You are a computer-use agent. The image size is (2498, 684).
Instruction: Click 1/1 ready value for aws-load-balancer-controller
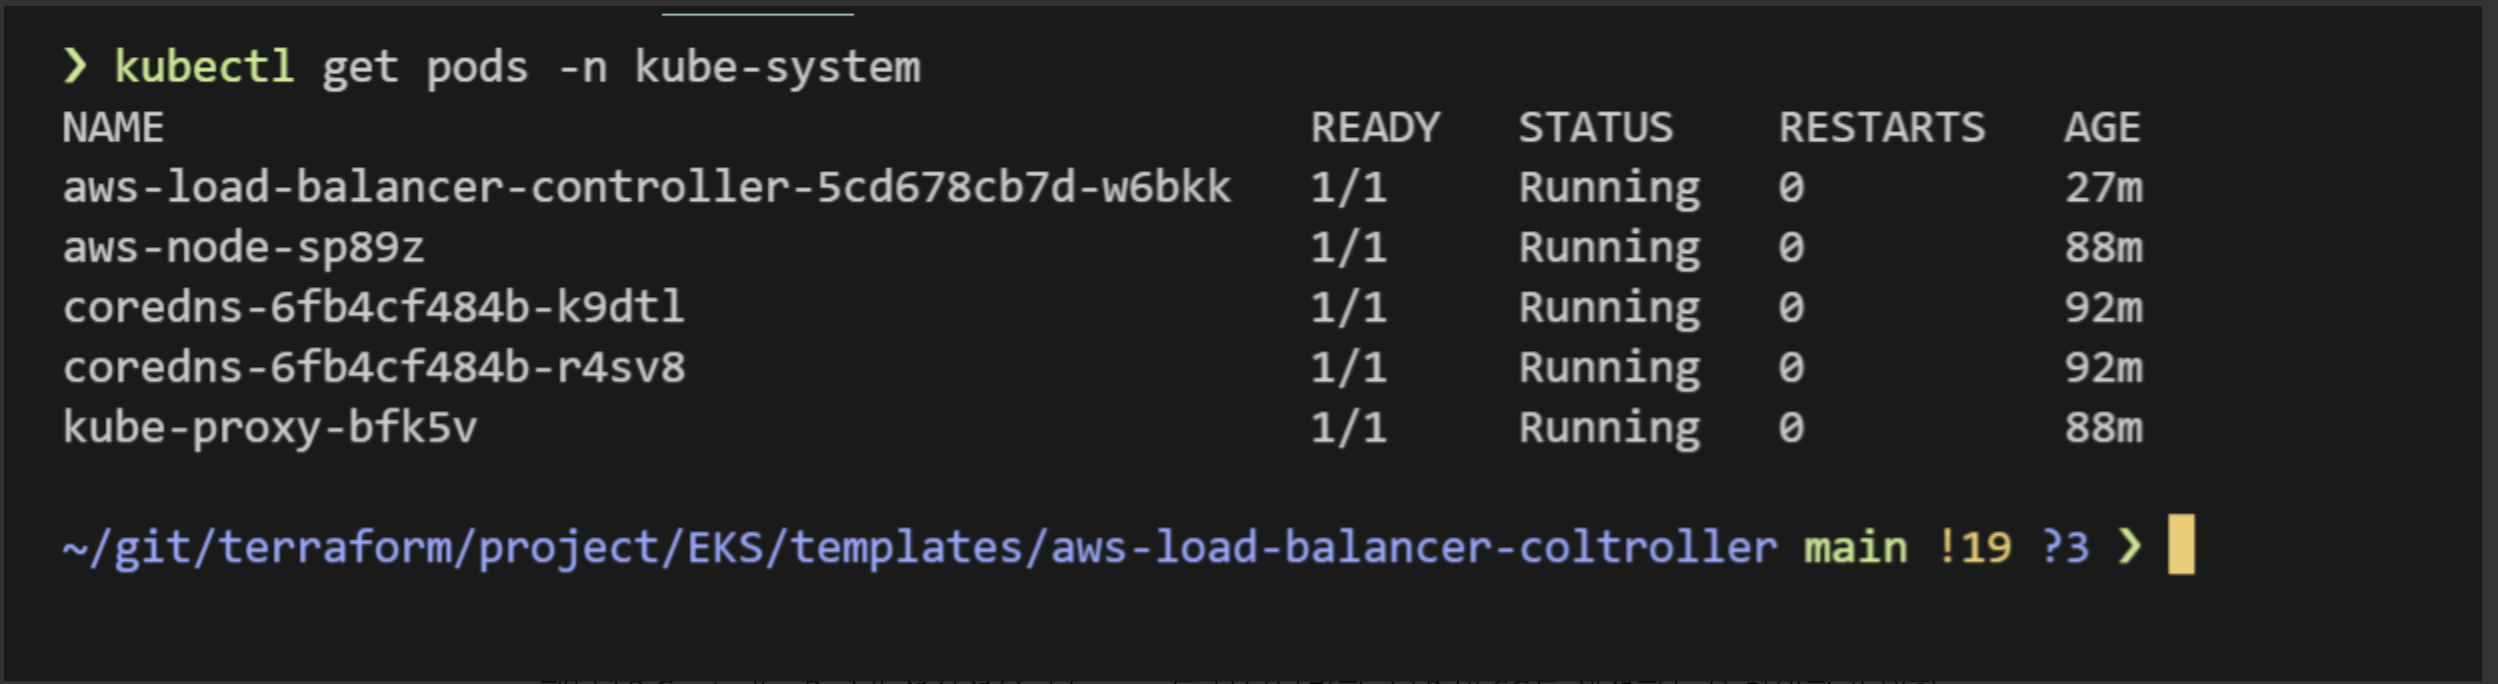[x=1349, y=187]
